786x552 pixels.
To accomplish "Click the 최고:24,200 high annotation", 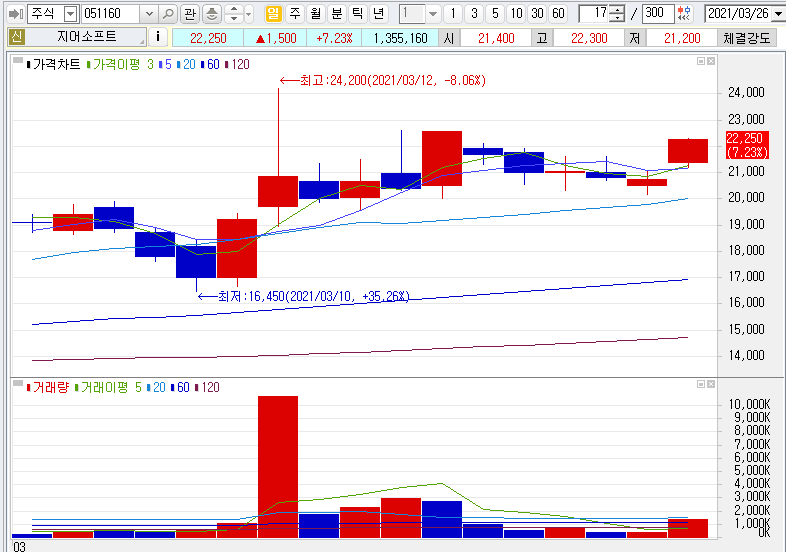I will tap(383, 80).
